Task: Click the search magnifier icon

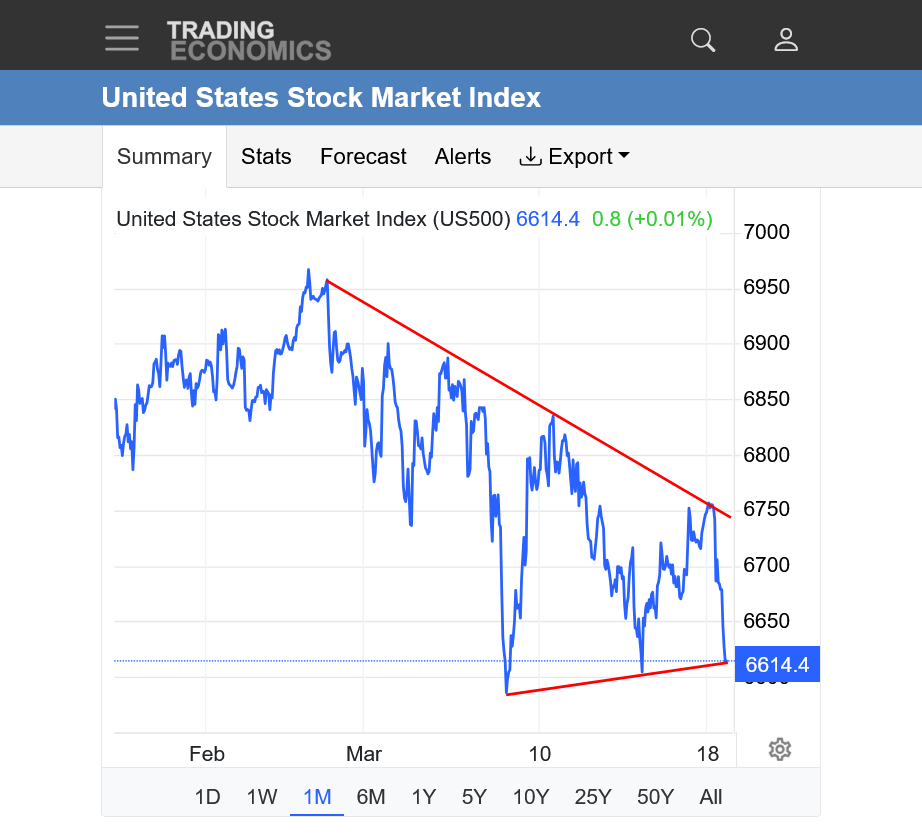Action: pos(703,39)
